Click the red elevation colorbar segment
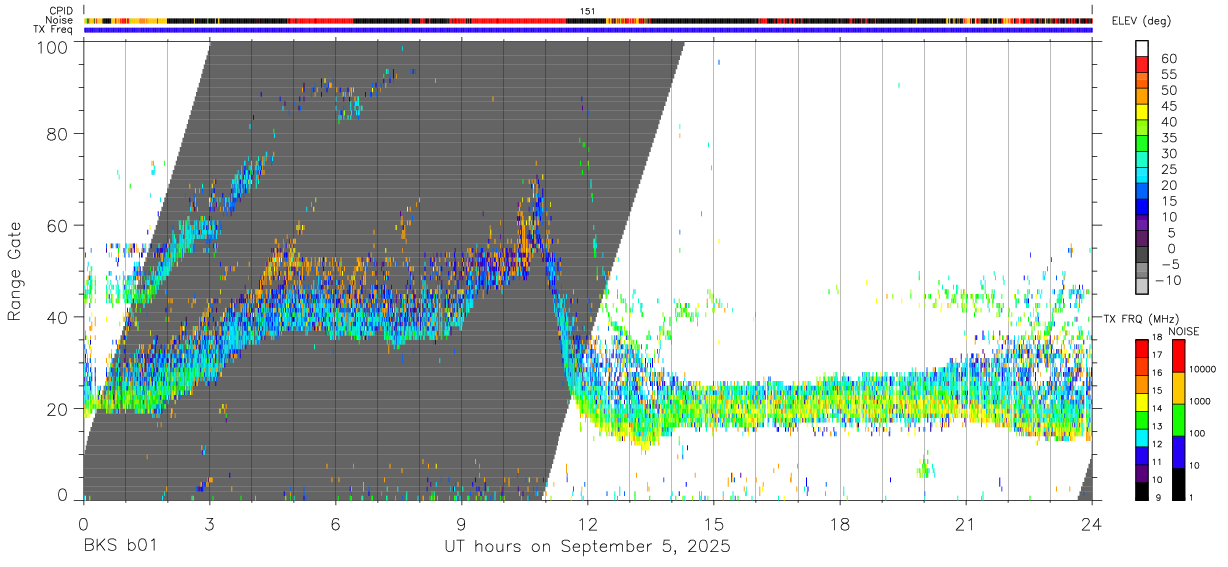This screenshot has width=1228, height=567. pyautogui.click(x=1142, y=65)
